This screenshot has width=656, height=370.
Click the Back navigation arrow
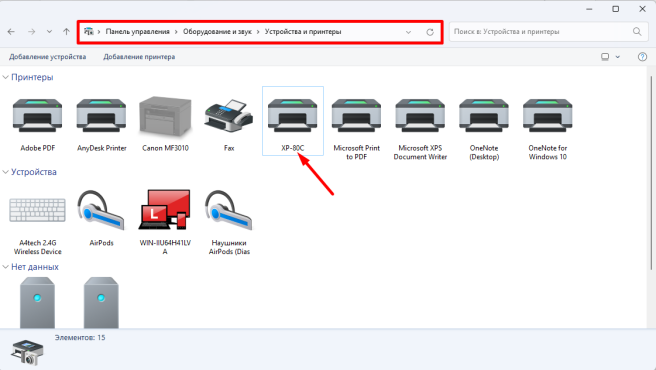click(11, 31)
